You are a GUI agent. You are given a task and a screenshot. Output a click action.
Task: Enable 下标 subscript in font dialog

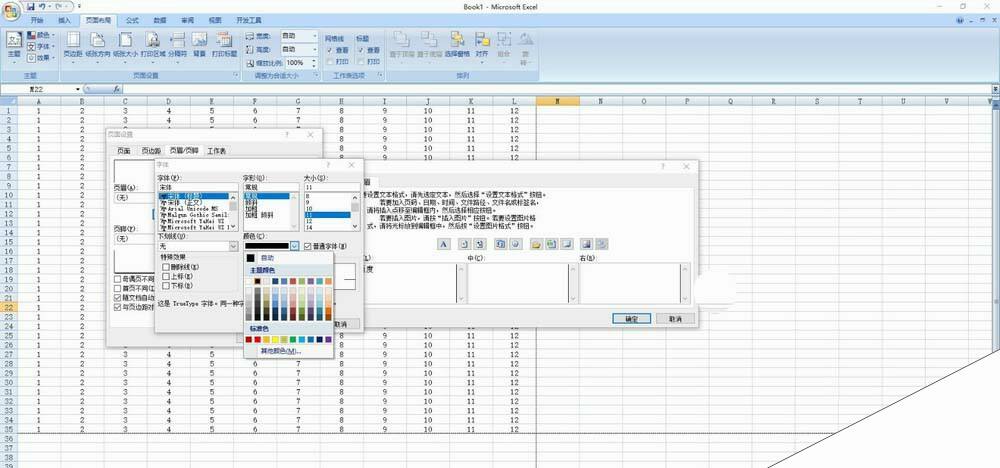(x=166, y=286)
